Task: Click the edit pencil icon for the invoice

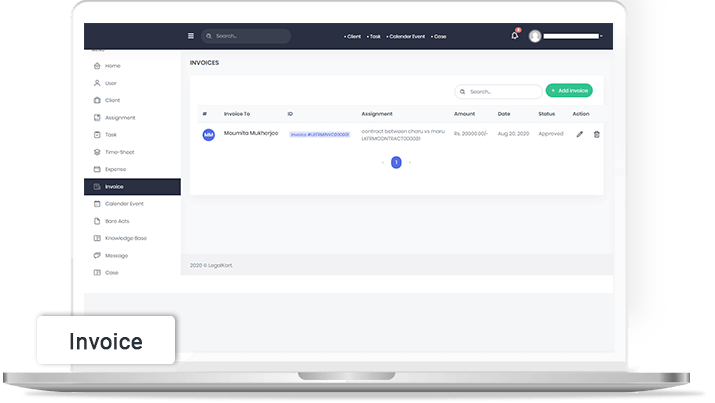Action: pos(579,134)
